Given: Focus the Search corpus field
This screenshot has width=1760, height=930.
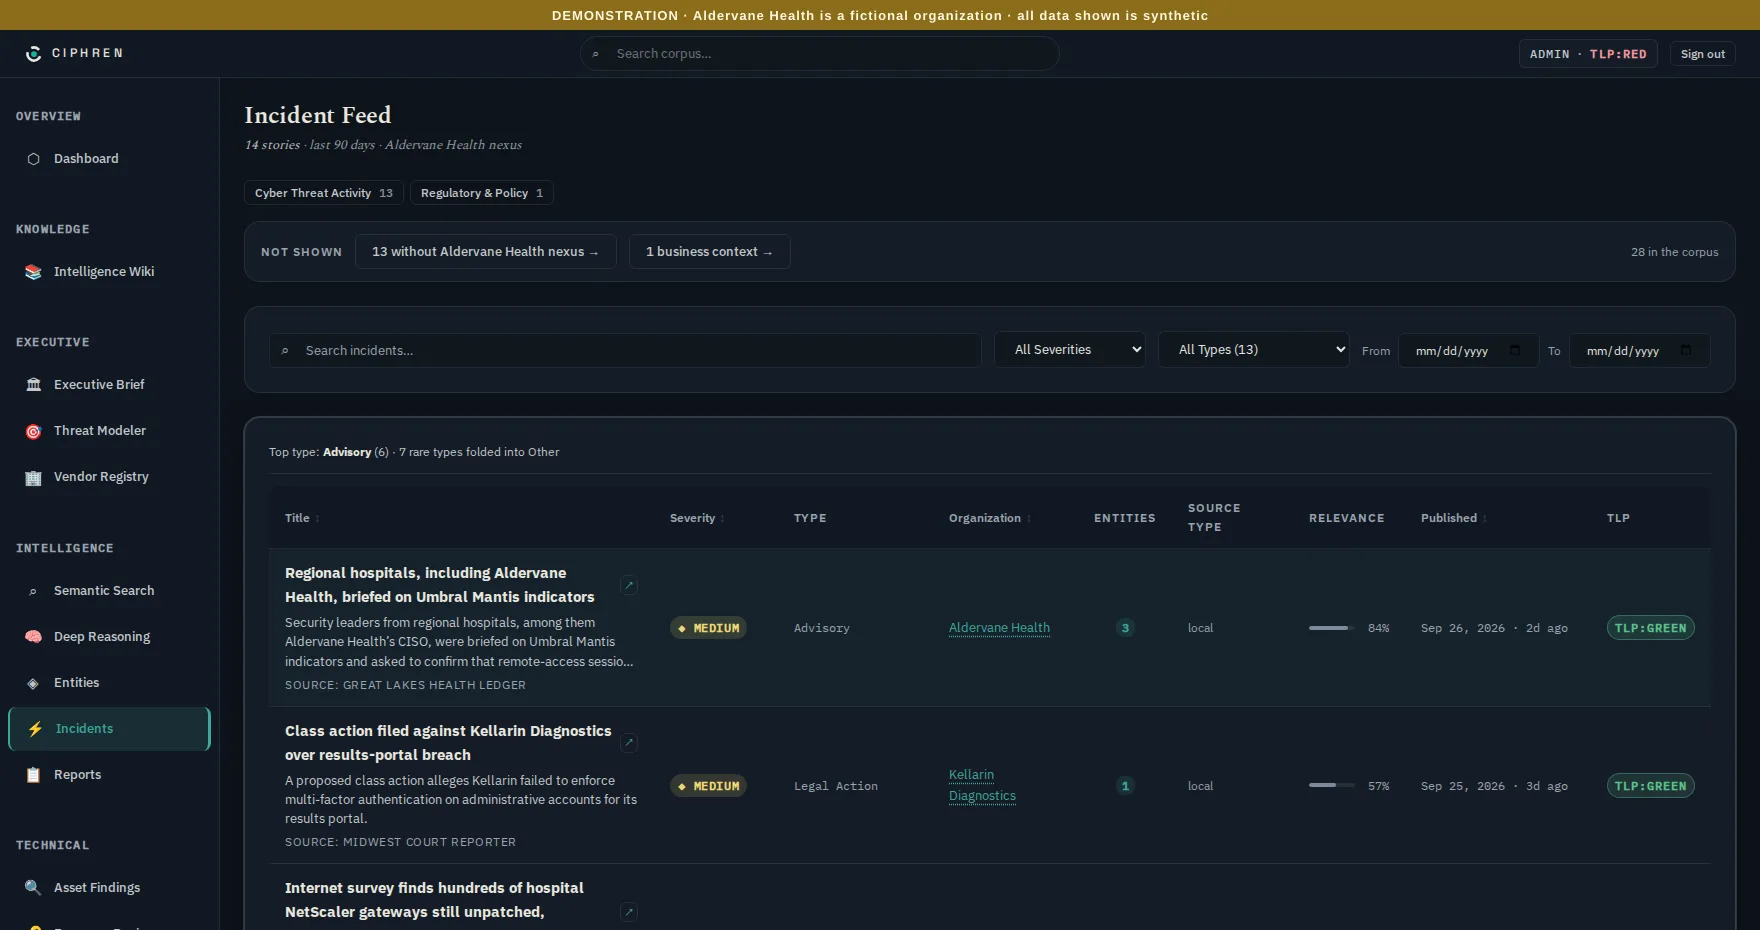Looking at the screenshot, I should tap(820, 54).
